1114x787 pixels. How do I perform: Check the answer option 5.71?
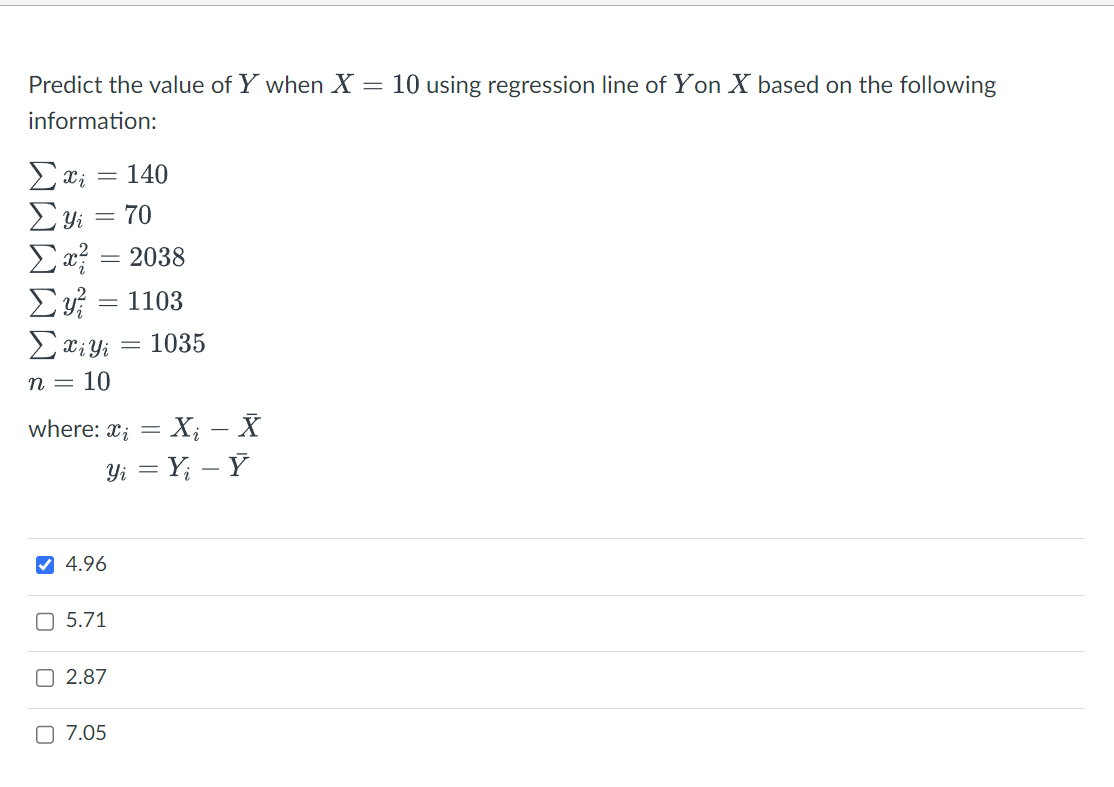coord(44,621)
